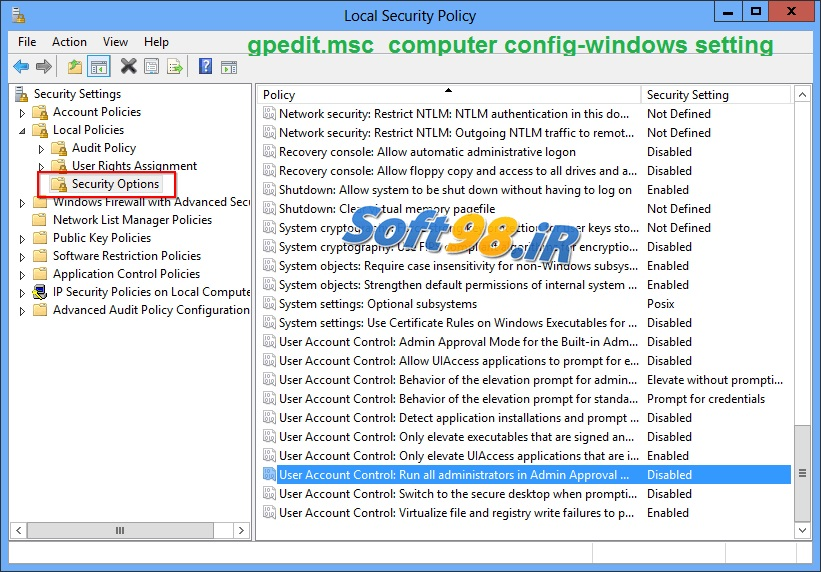Viewport: 821px width, 572px height.
Task: Toggle Show/Hide Console Tree toolbar icon
Action: (x=99, y=67)
